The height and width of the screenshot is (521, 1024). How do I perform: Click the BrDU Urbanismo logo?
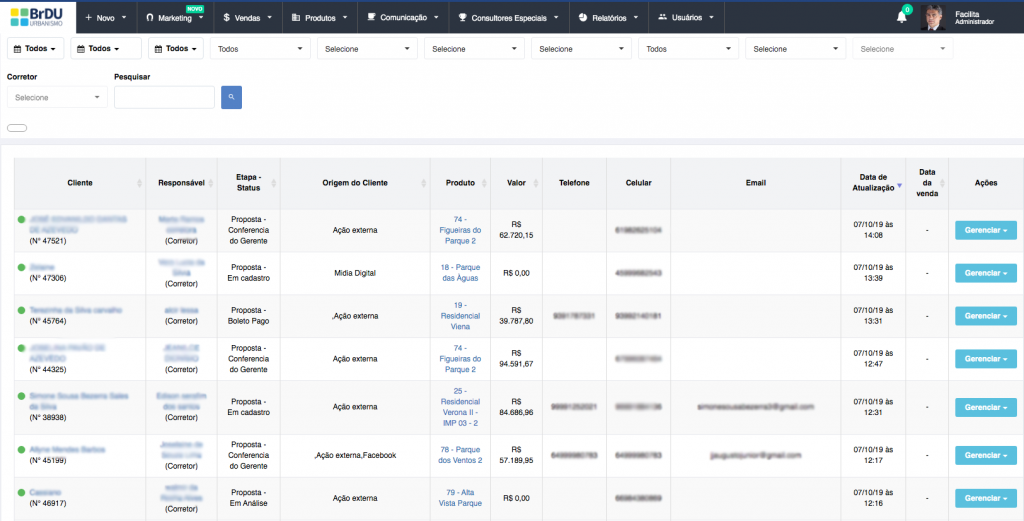37,17
